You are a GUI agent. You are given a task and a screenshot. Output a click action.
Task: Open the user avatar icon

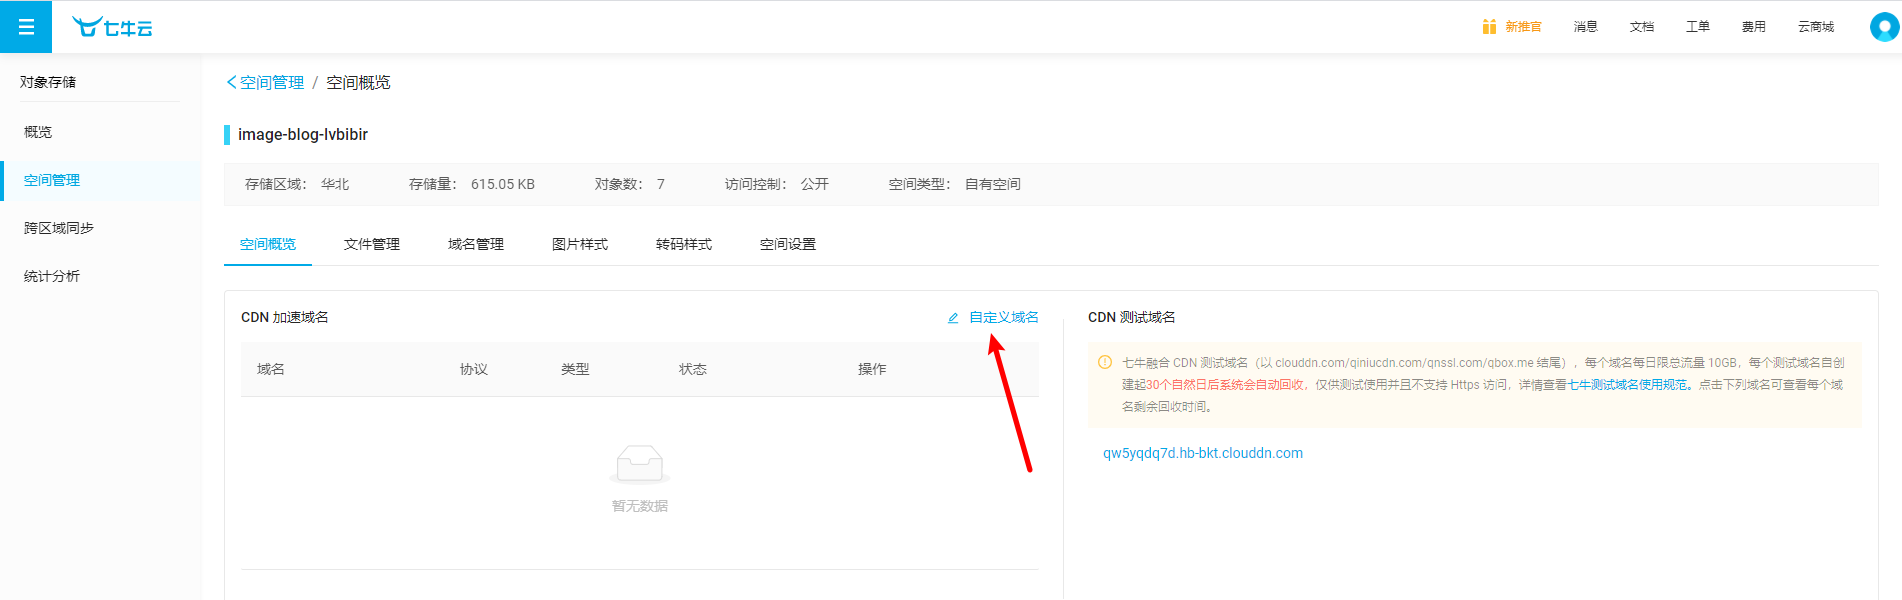tap(1884, 27)
